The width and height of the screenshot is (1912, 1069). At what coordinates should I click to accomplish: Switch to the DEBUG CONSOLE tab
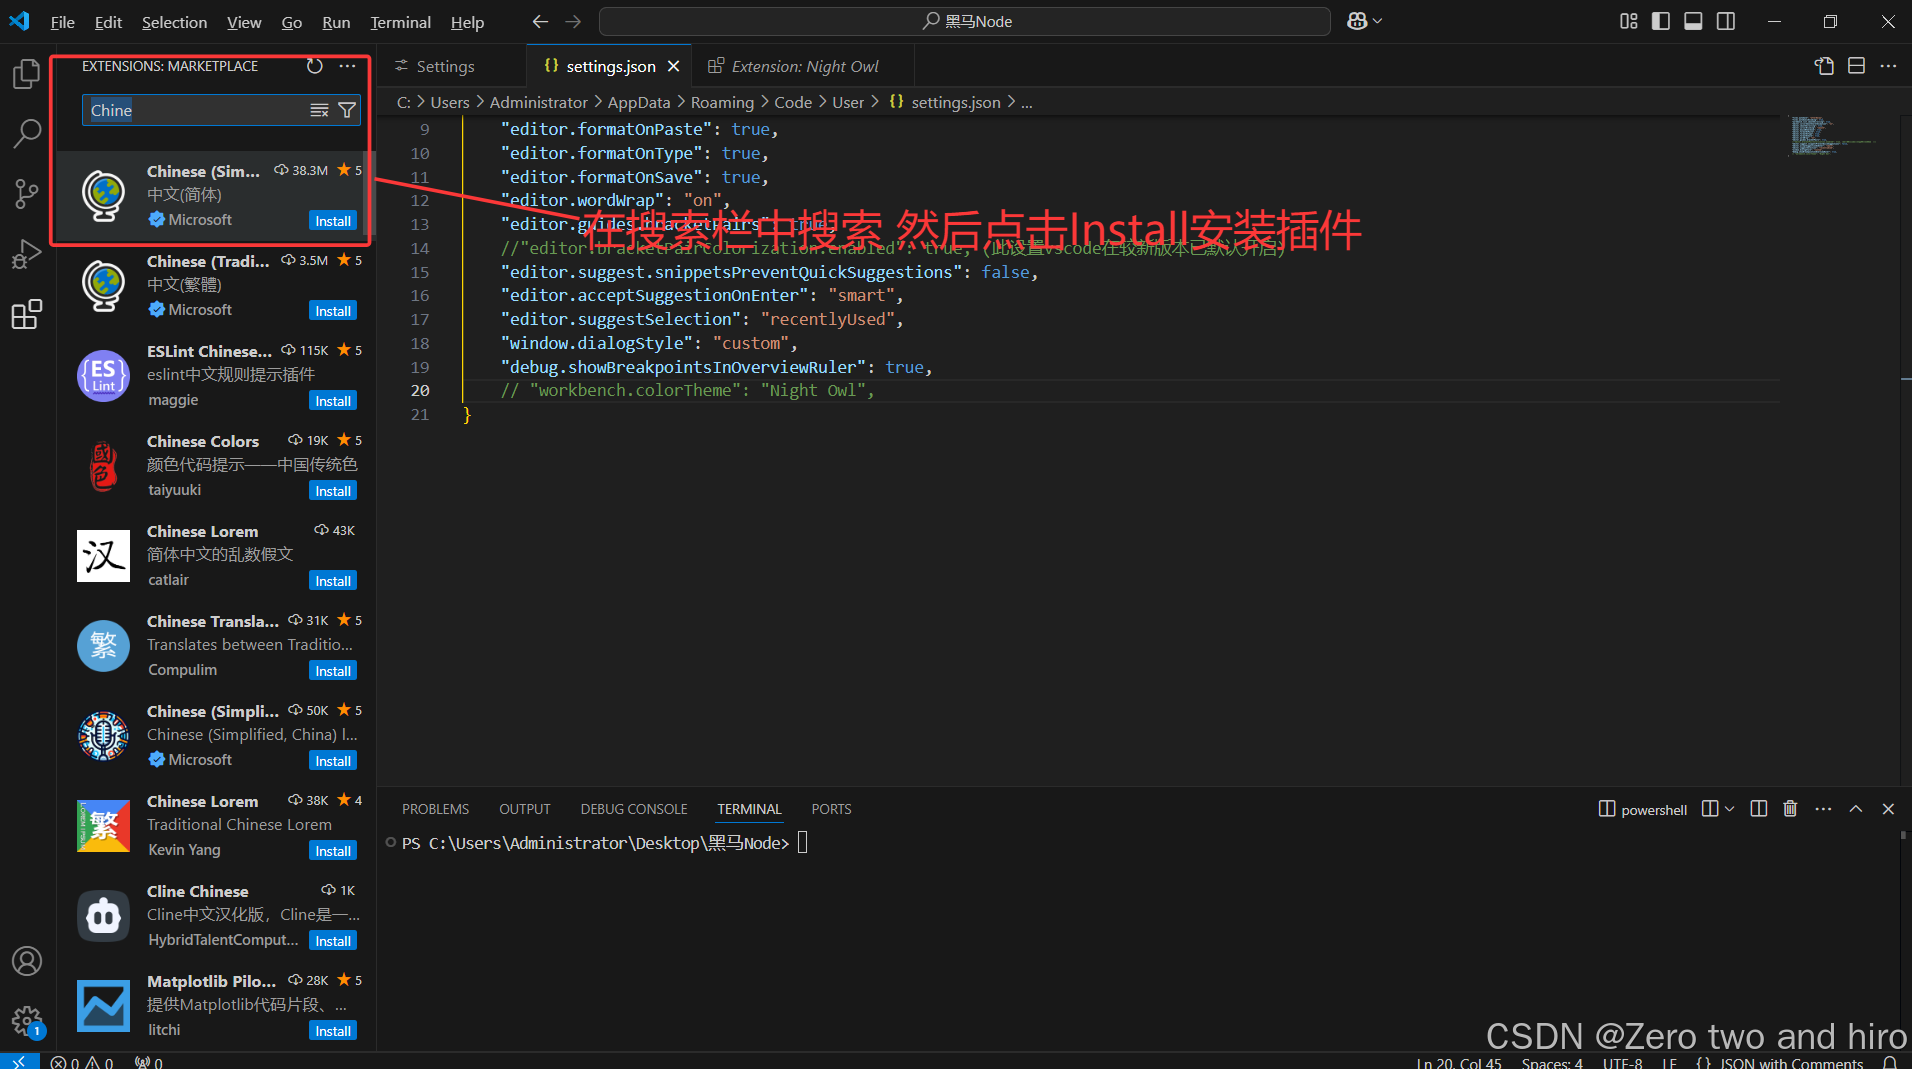pos(634,809)
